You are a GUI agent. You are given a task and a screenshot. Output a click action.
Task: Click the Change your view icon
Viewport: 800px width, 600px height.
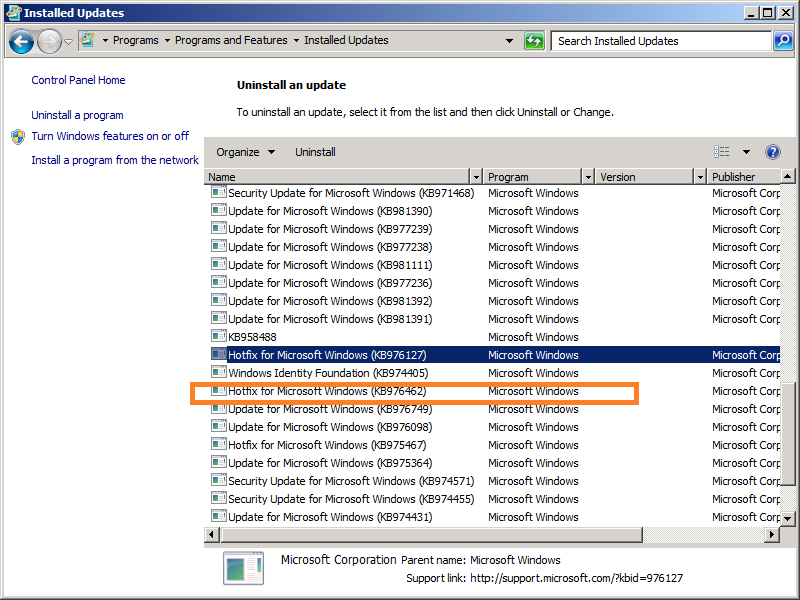click(721, 152)
